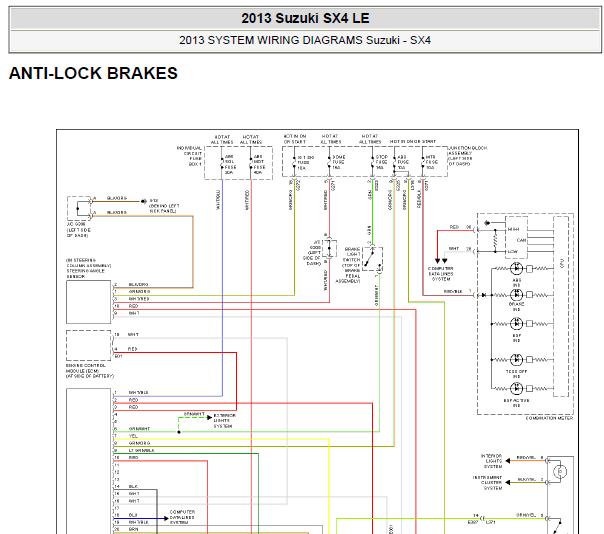Image resolution: width=604 pixels, height=534 pixels.
Task: Select the L371 connector label
Action: point(490,522)
